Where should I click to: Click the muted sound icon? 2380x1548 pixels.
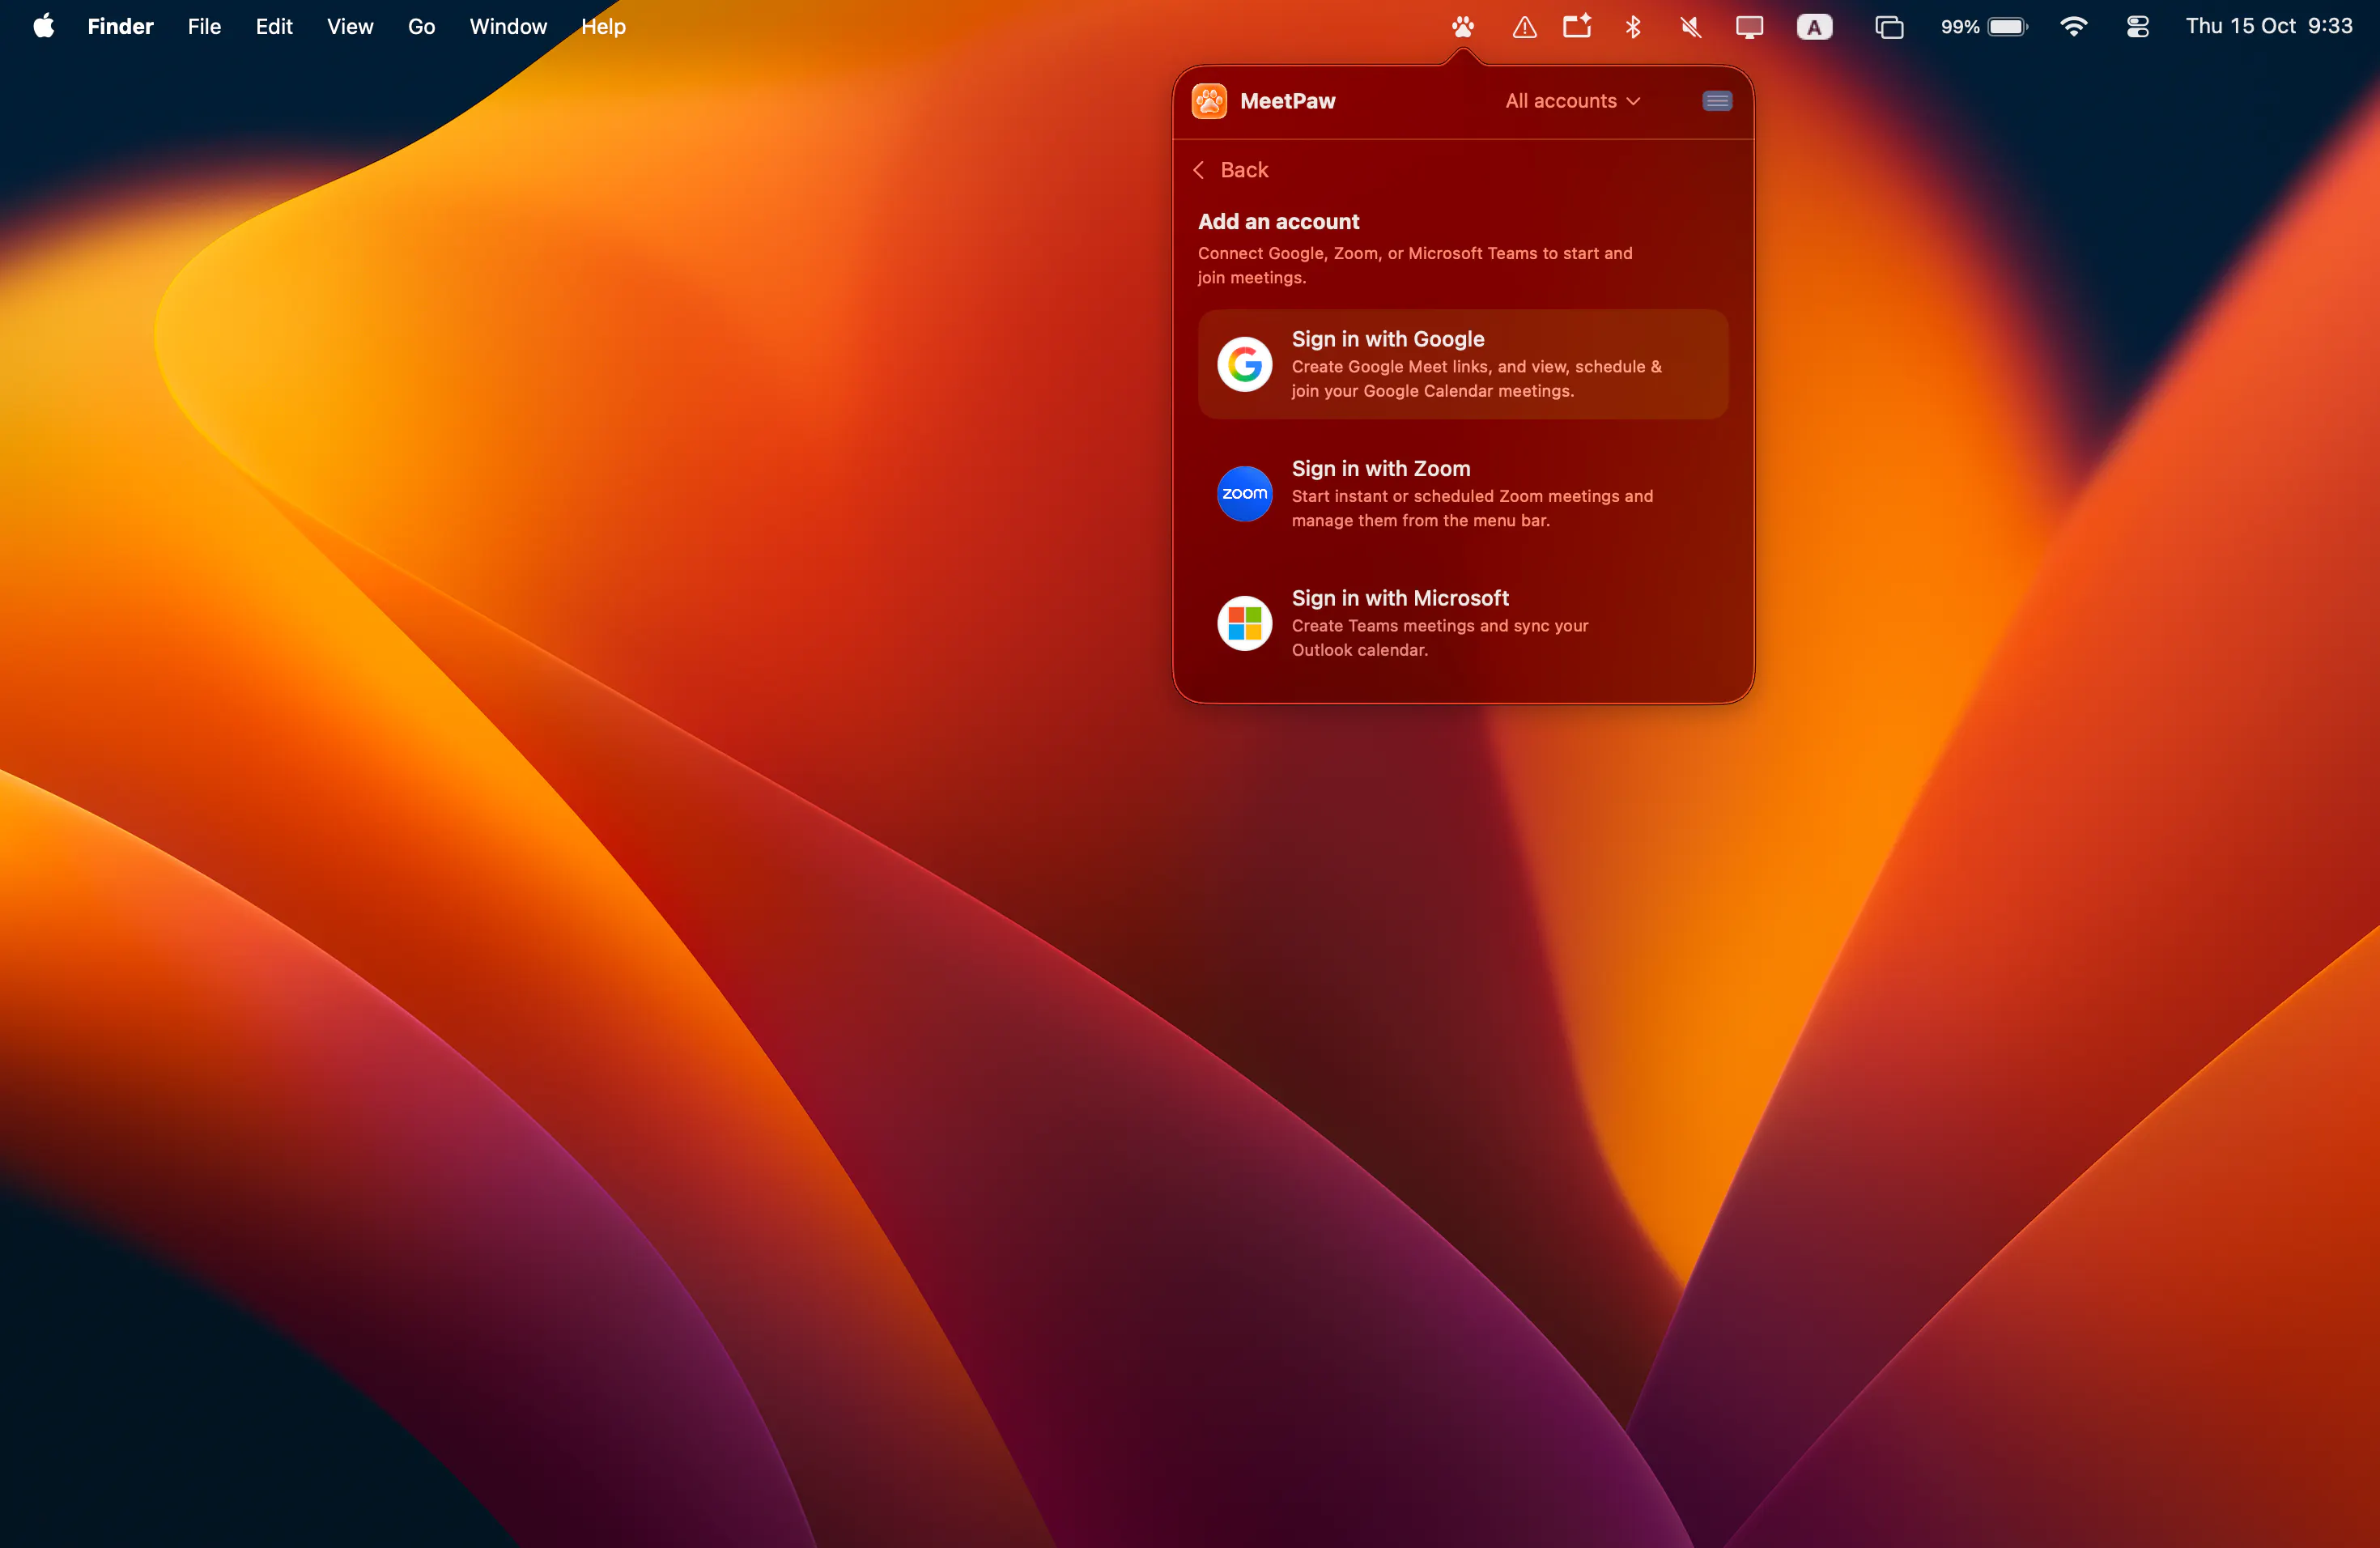point(1690,27)
